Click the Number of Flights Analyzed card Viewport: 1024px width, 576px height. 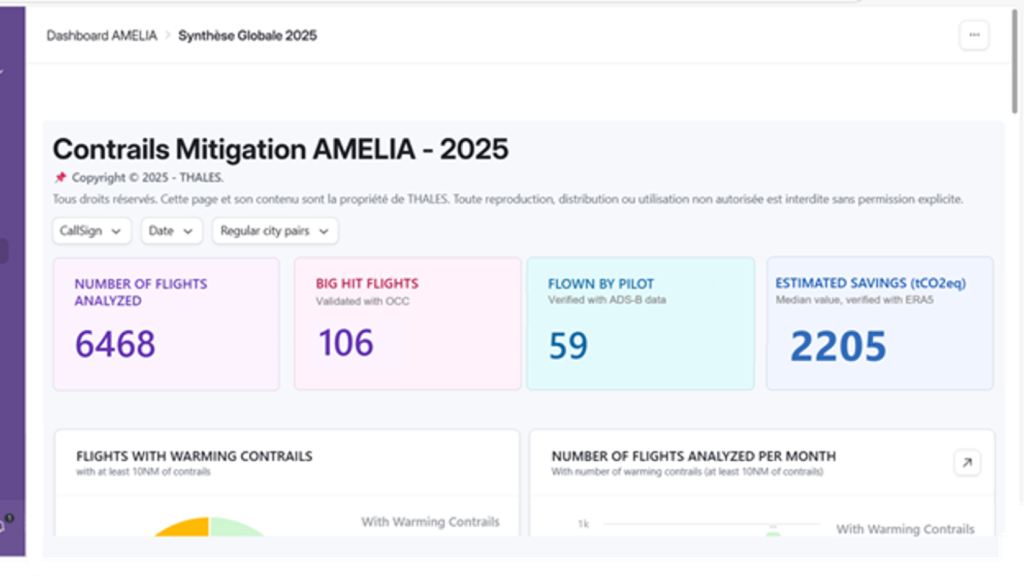[x=166, y=322]
